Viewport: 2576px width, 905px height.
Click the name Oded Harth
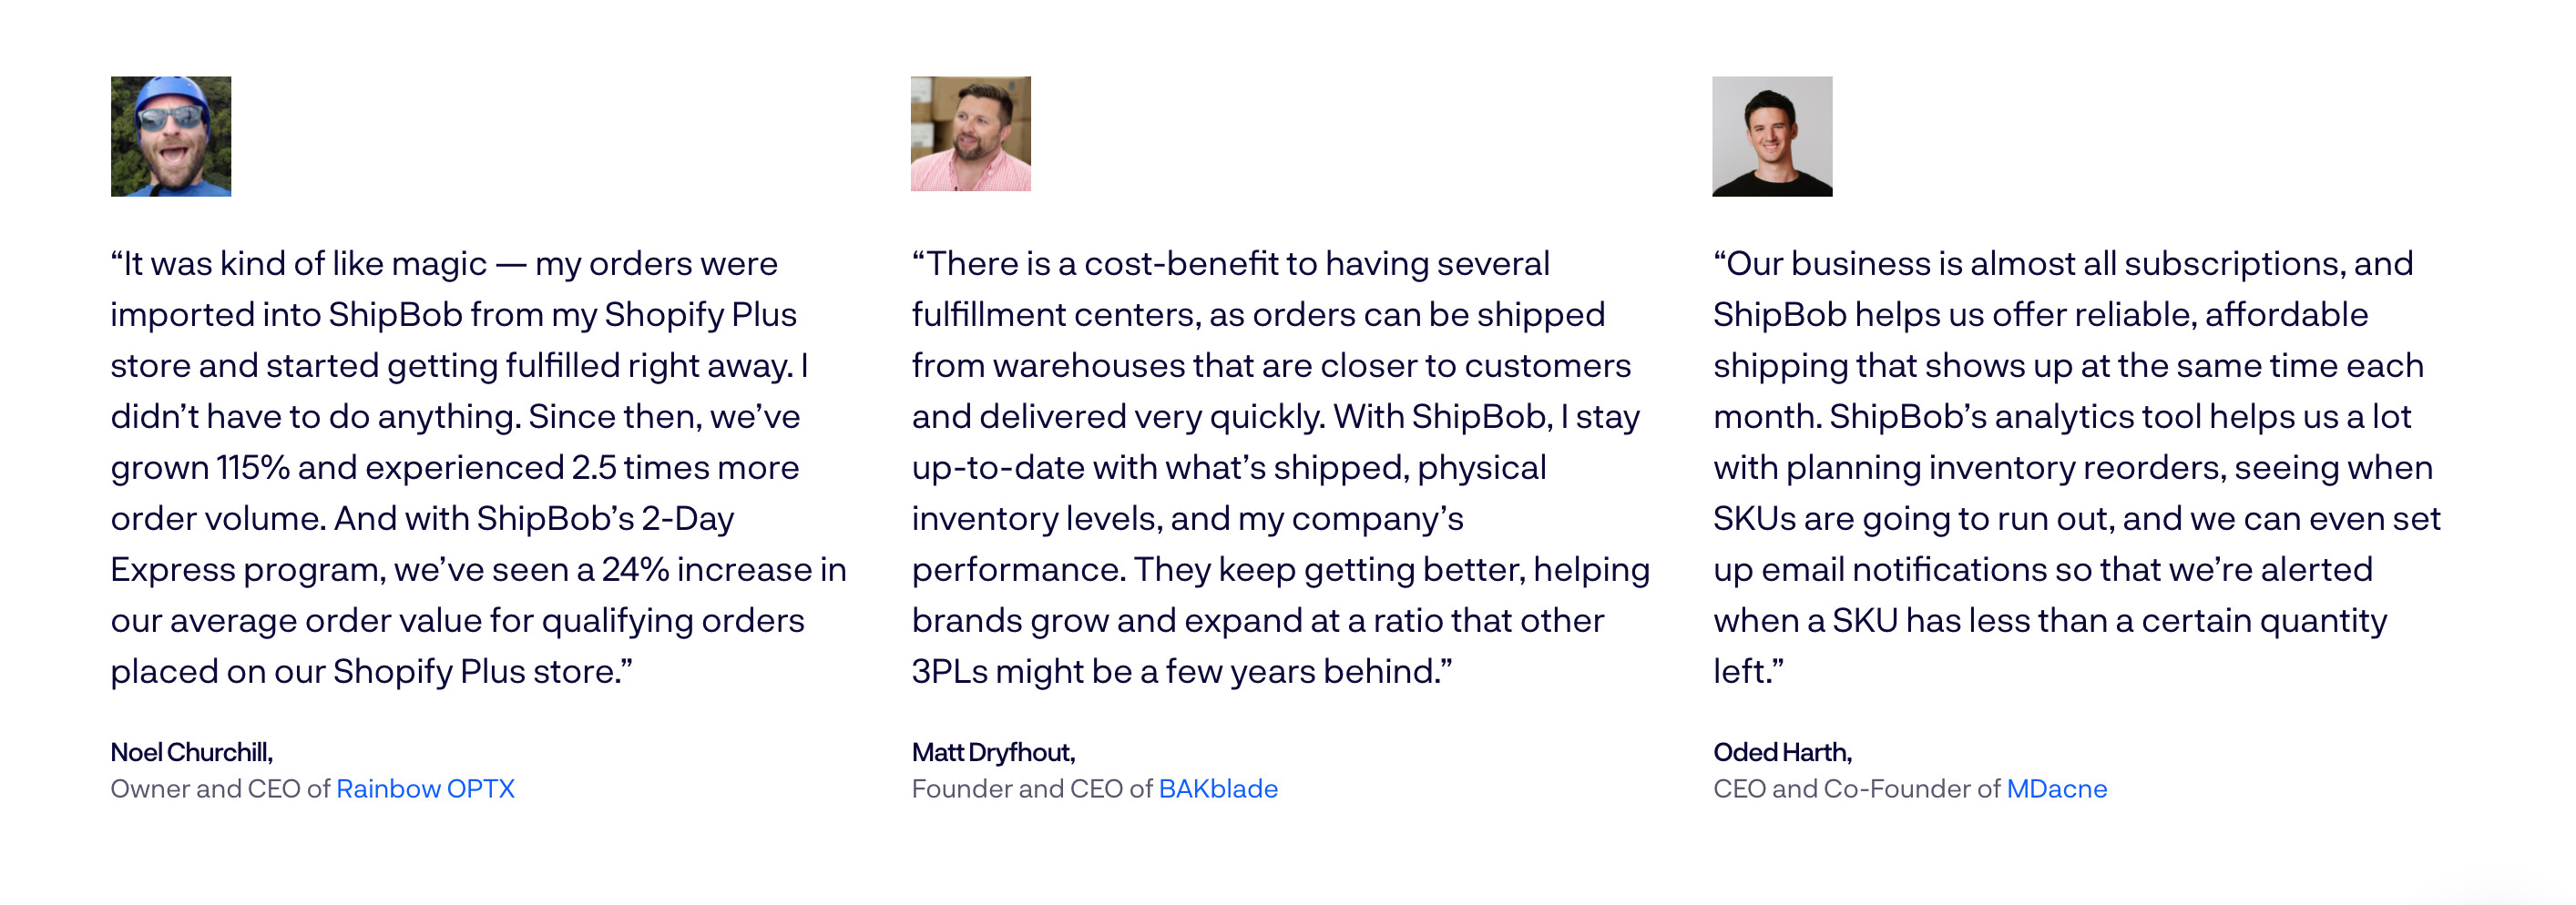pyautogui.click(x=1782, y=752)
